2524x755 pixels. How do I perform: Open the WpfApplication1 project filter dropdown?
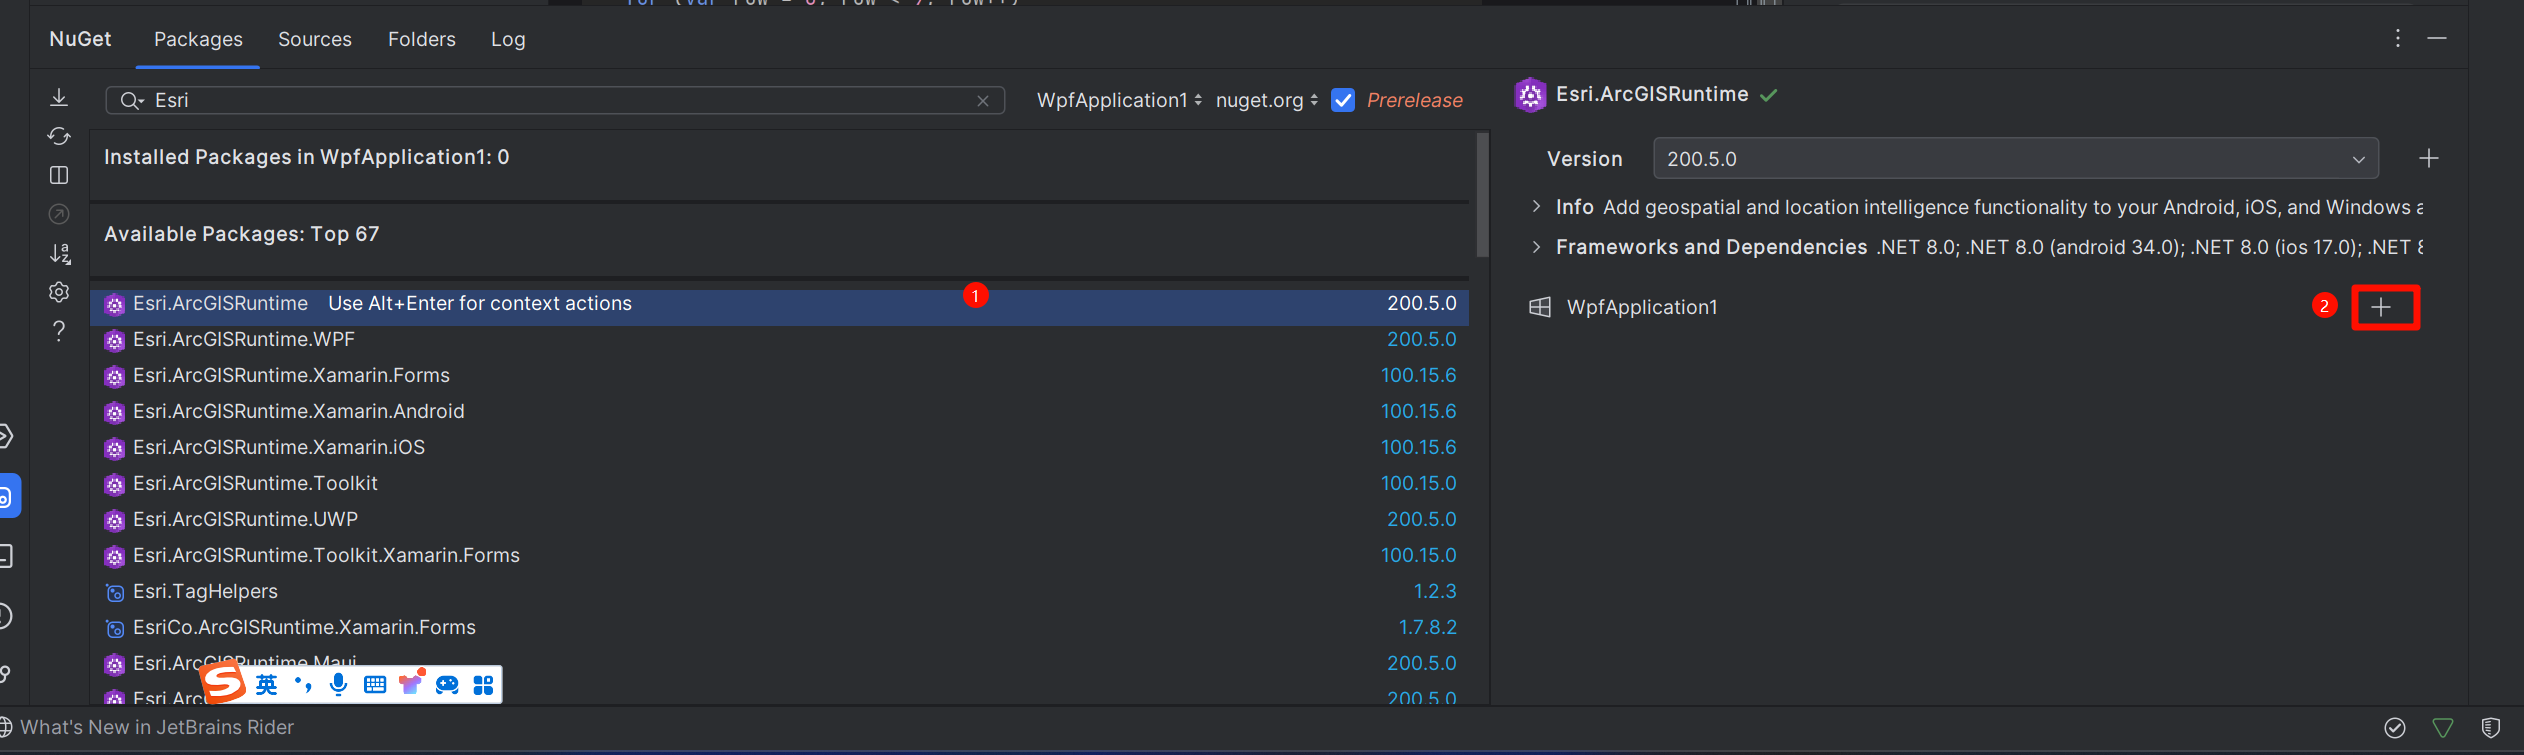(1119, 100)
